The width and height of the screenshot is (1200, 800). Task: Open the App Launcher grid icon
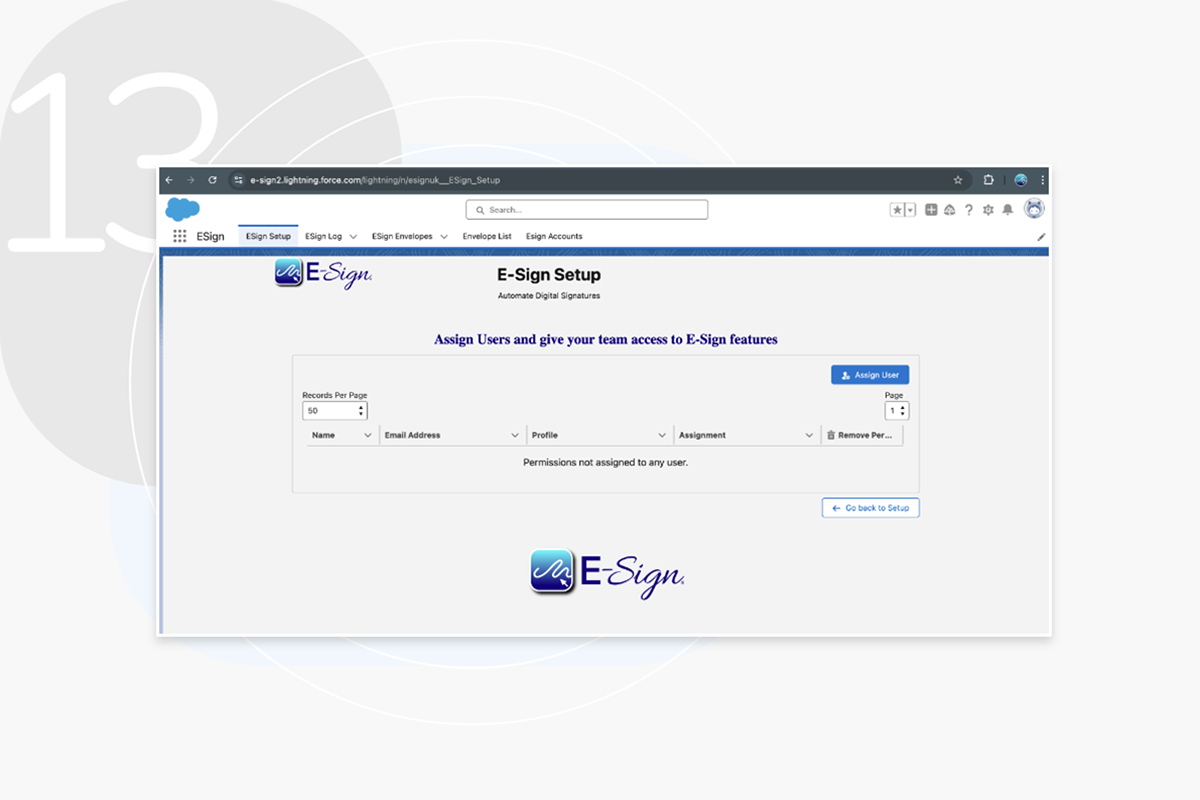click(x=180, y=236)
